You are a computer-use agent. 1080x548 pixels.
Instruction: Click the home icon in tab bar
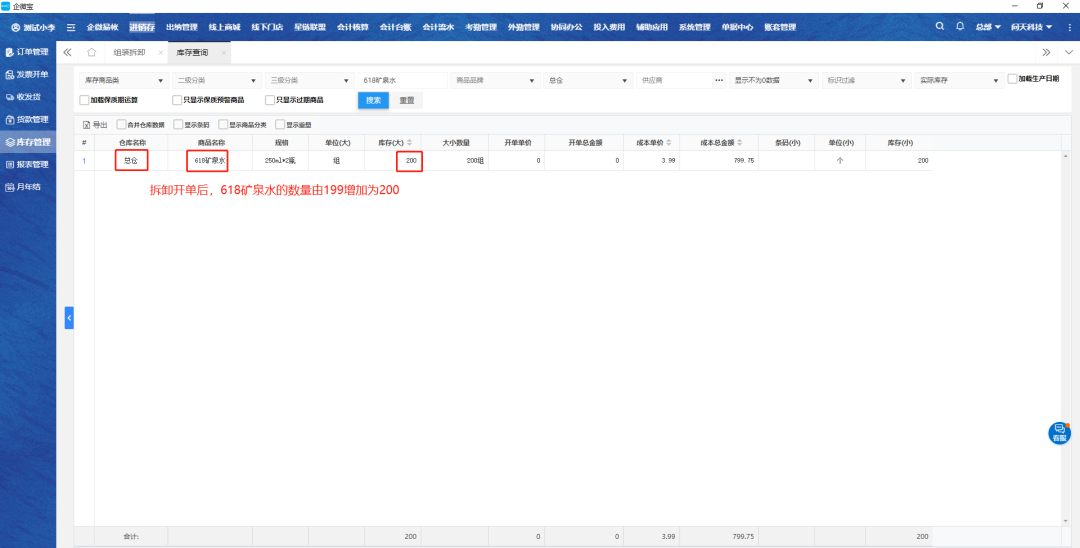pyautogui.click(x=92, y=52)
